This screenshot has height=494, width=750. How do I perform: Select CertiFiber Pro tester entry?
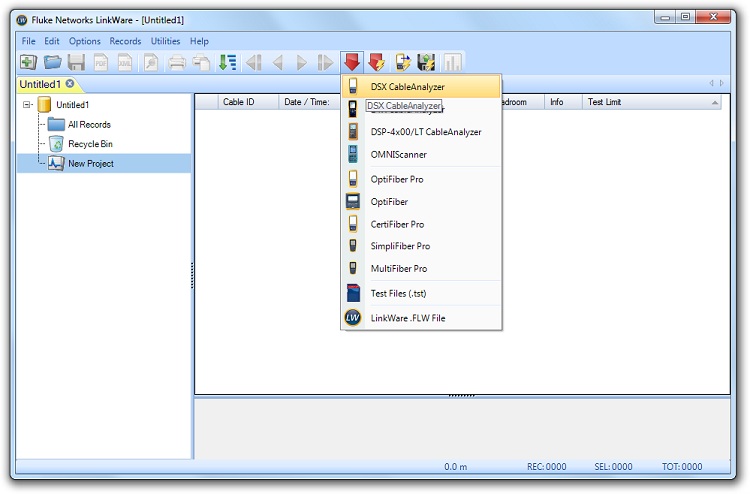click(x=397, y=224)
